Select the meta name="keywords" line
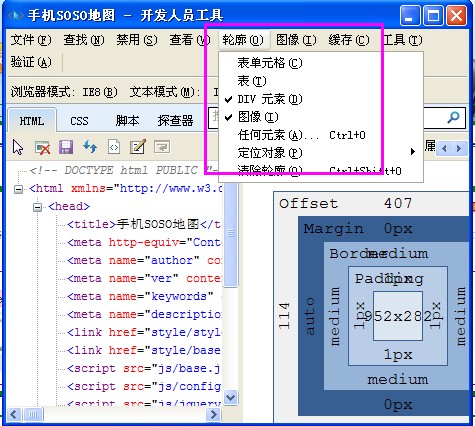Image resolution: width=475 pixels, height=426 pixels. (144, 296)
